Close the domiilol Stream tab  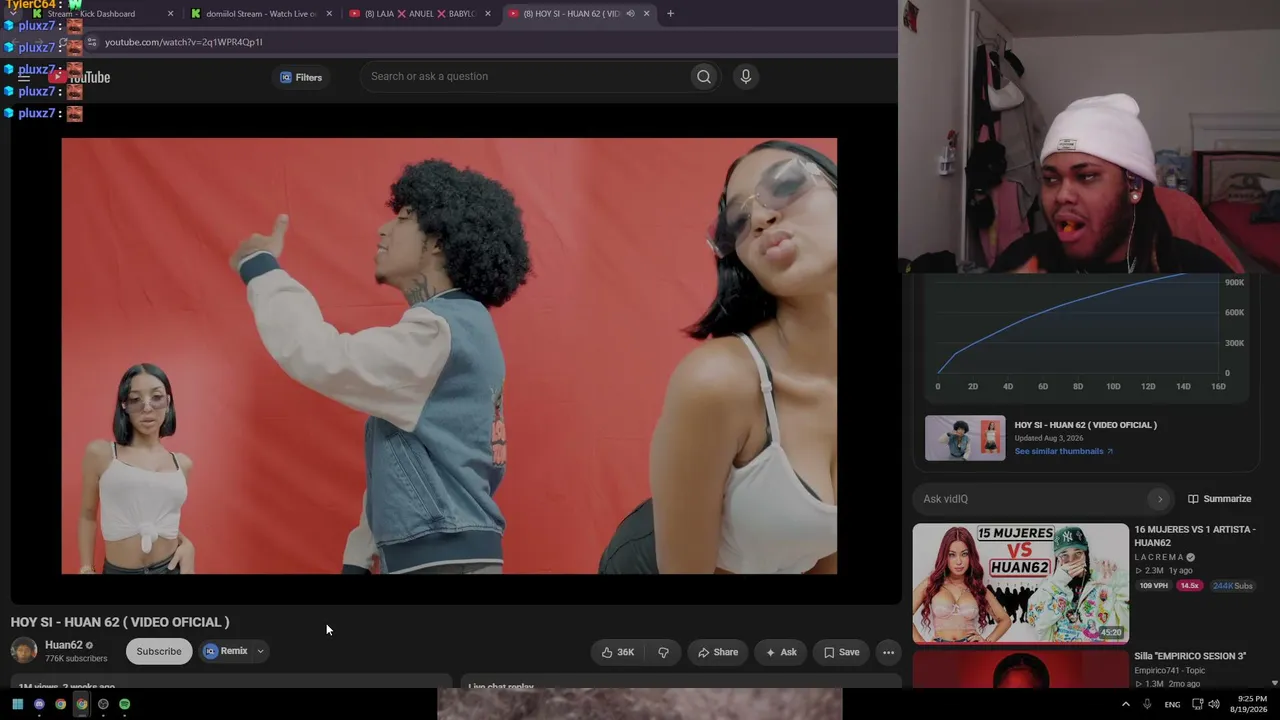[329, 14]
